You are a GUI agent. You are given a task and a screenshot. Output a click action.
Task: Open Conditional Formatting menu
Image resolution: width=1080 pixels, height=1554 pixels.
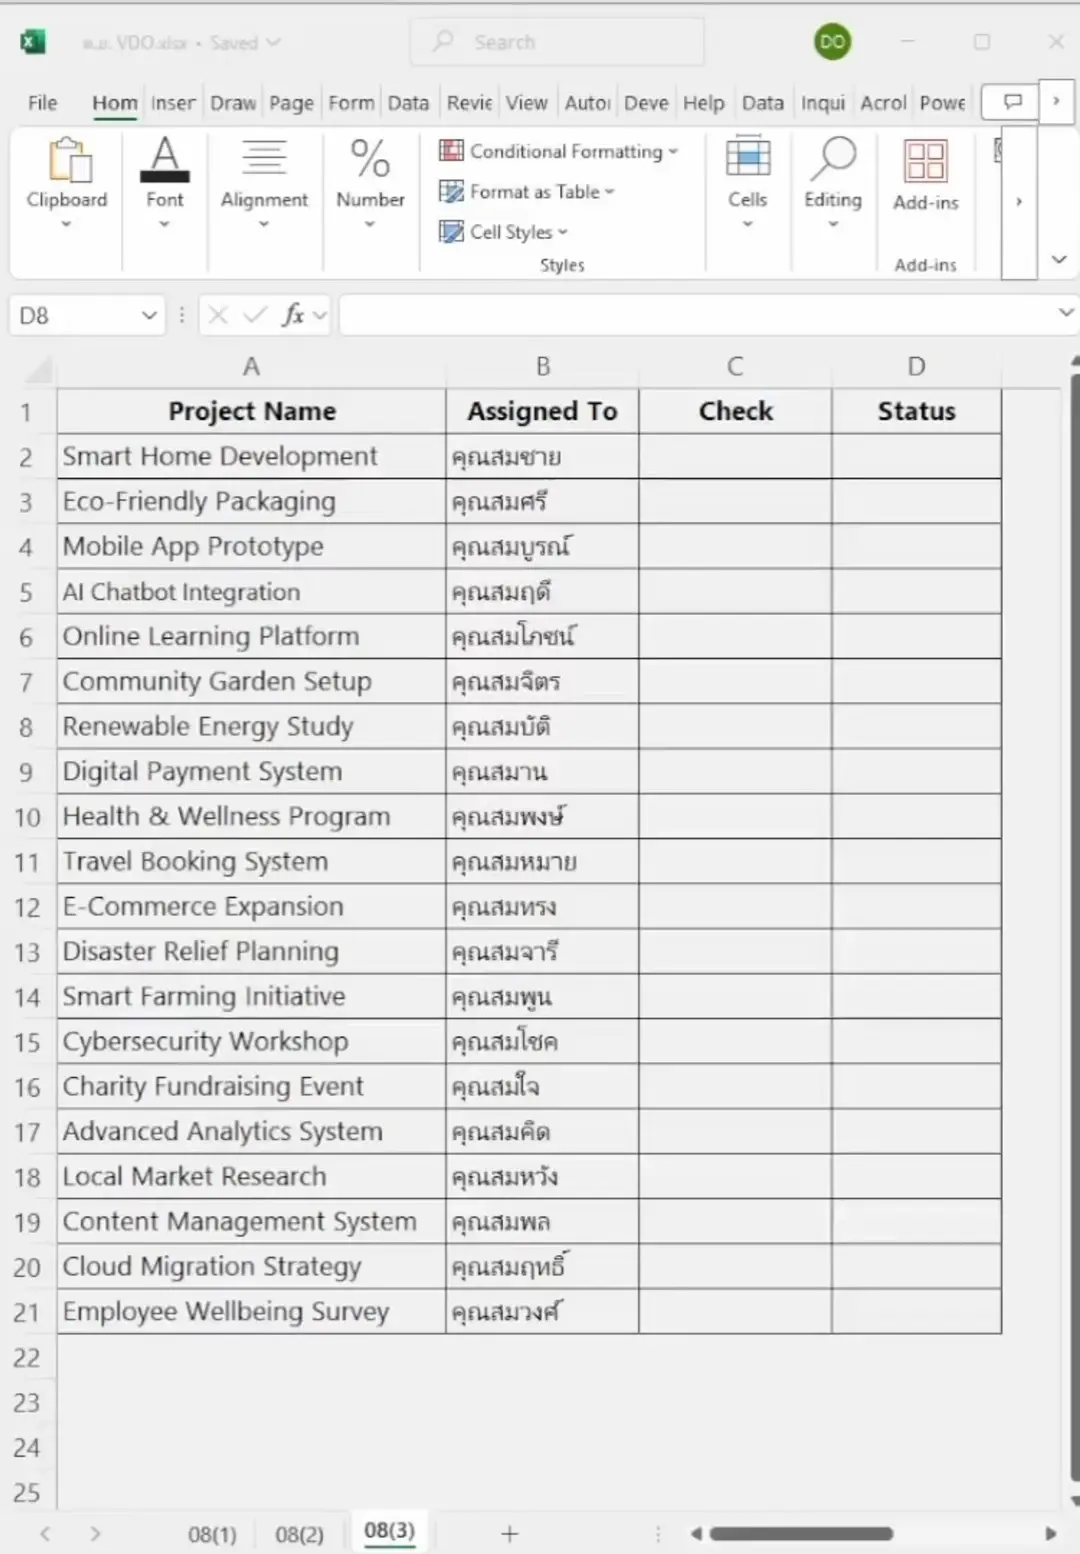(558, 151)
